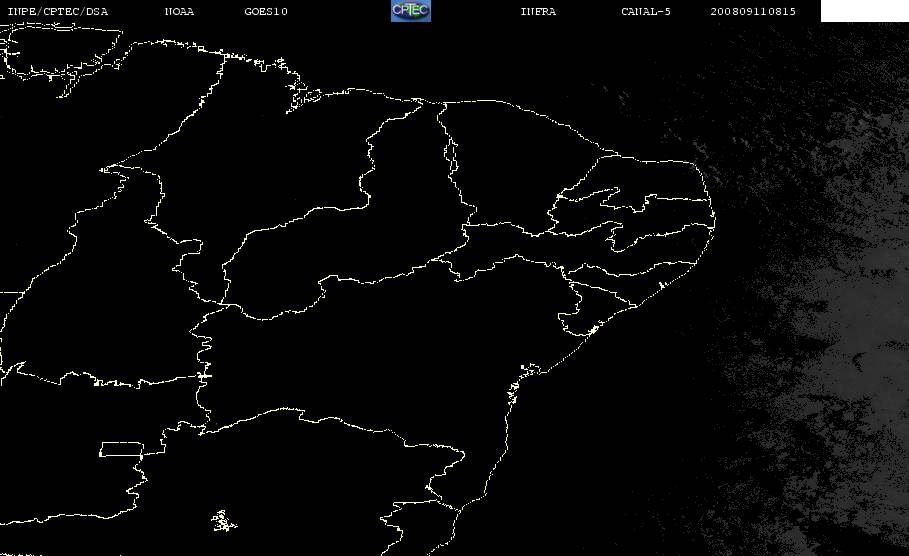Click the CPTEC logo in header
Screen dimensions: 909x556
click(x=411, y=10)
